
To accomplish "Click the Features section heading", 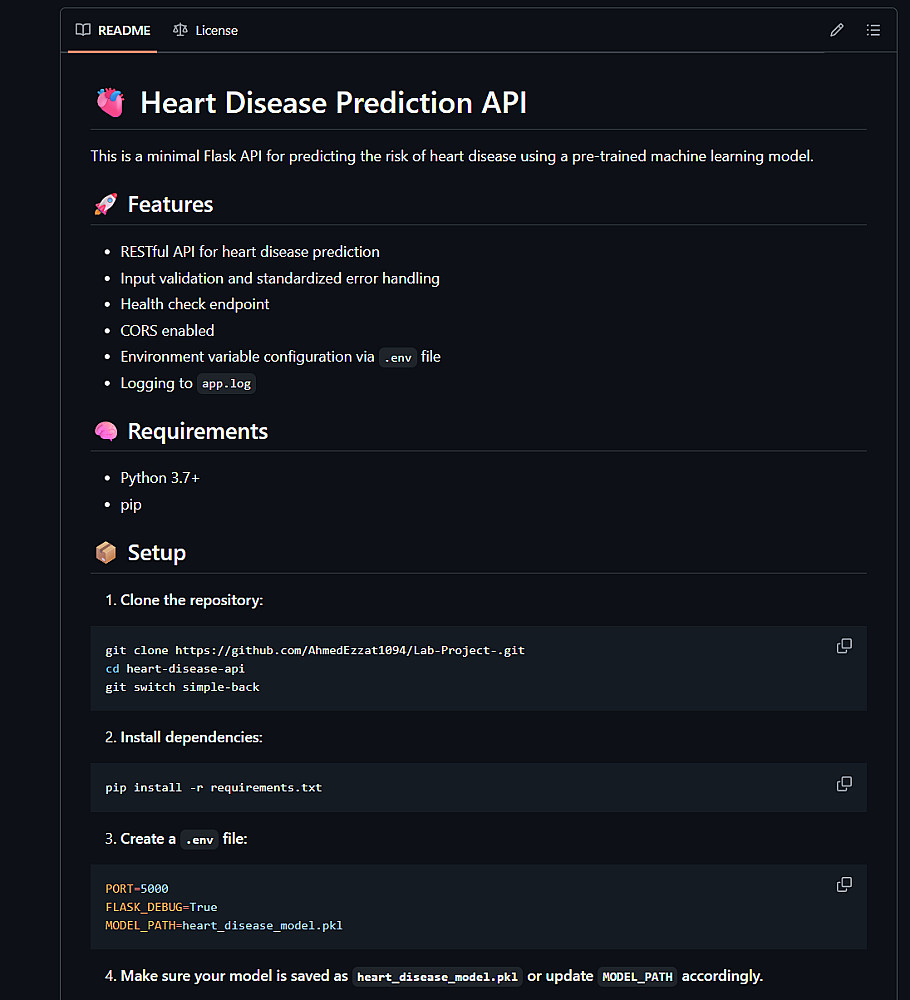I will coord(170,205).
